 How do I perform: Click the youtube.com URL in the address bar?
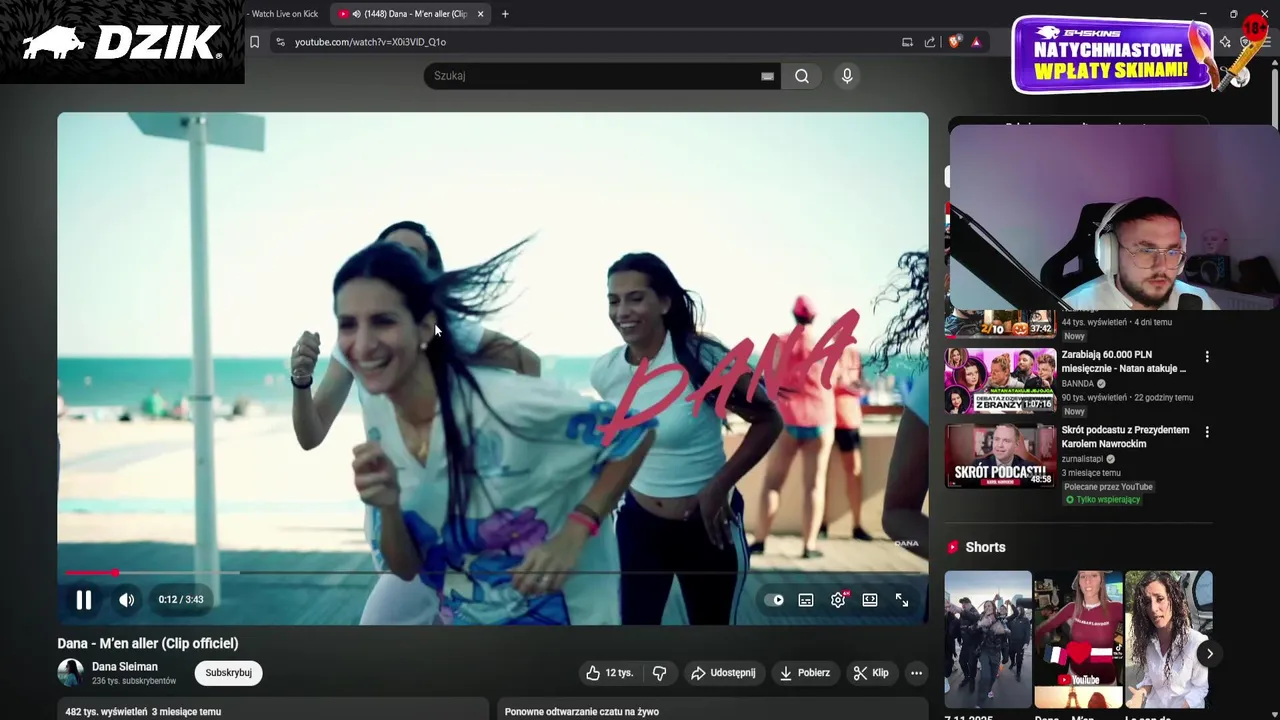click(370, 42)
